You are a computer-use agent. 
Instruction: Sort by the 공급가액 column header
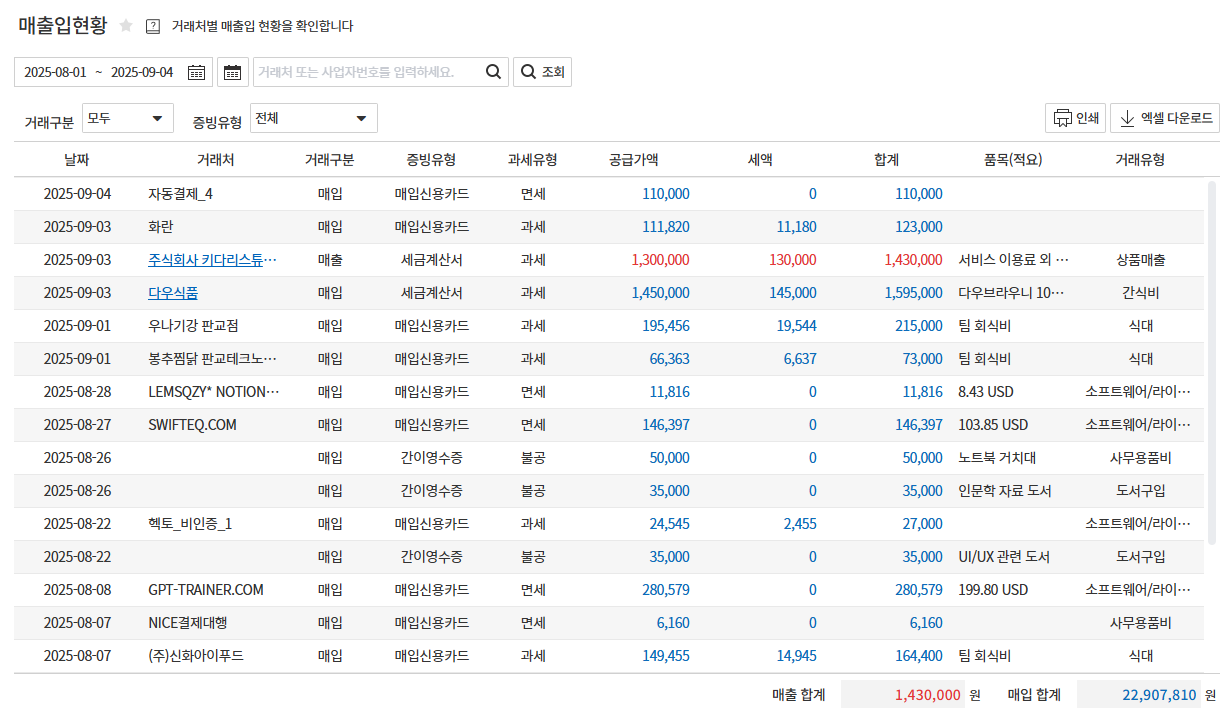(633, 160)
